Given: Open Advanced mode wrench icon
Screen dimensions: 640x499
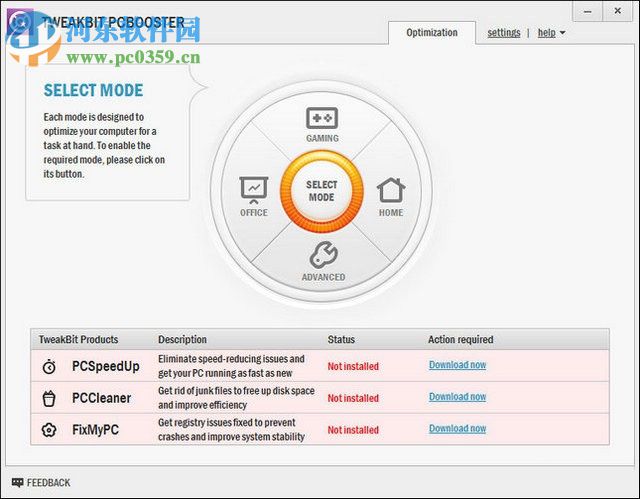Looking at the screenshot, I should tap(323, 255).
